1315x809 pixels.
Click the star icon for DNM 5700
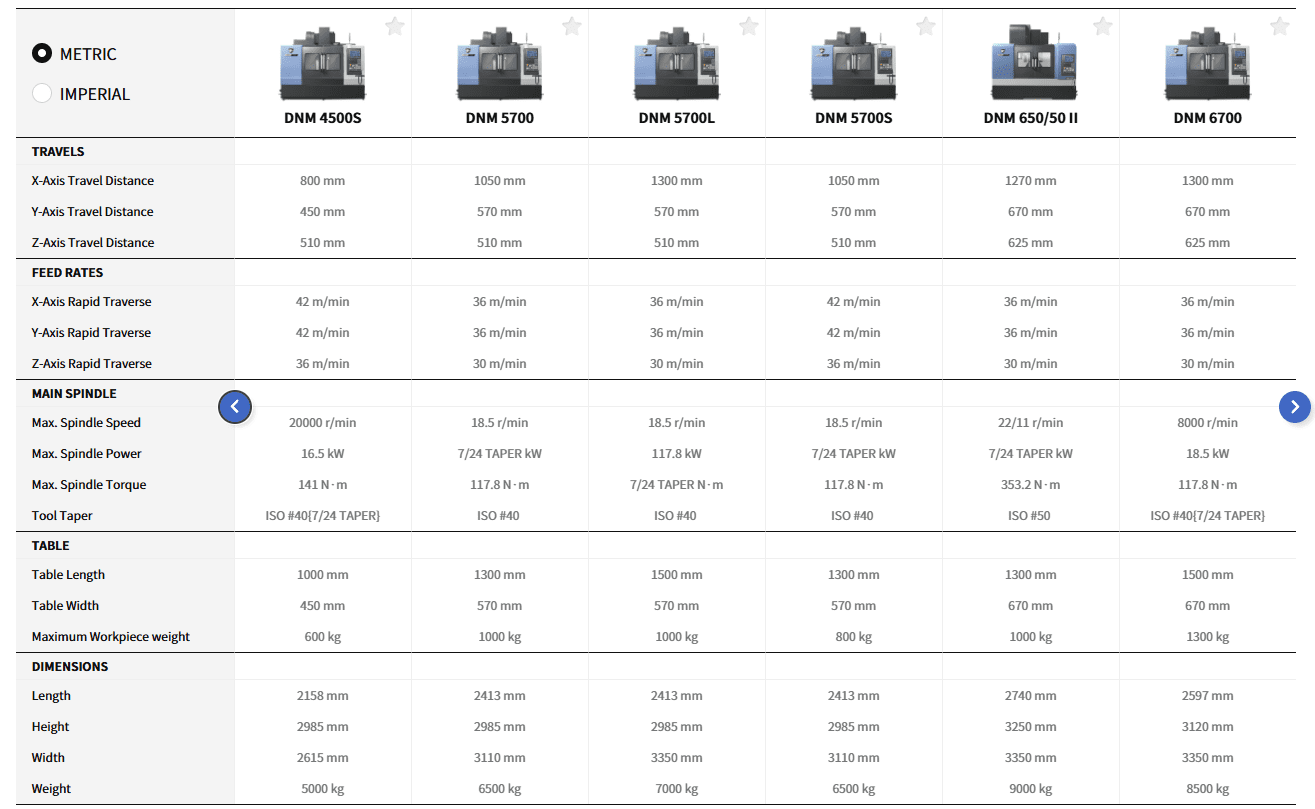tap(572, 26)
